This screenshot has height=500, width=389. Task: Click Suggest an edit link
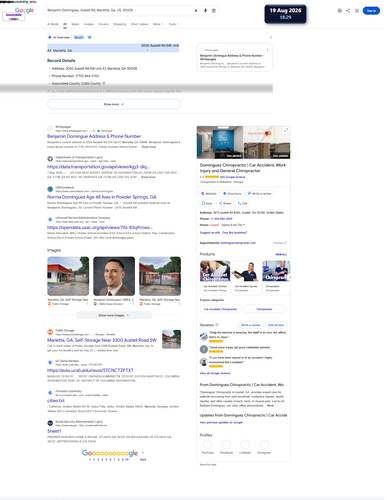(210, 233)
